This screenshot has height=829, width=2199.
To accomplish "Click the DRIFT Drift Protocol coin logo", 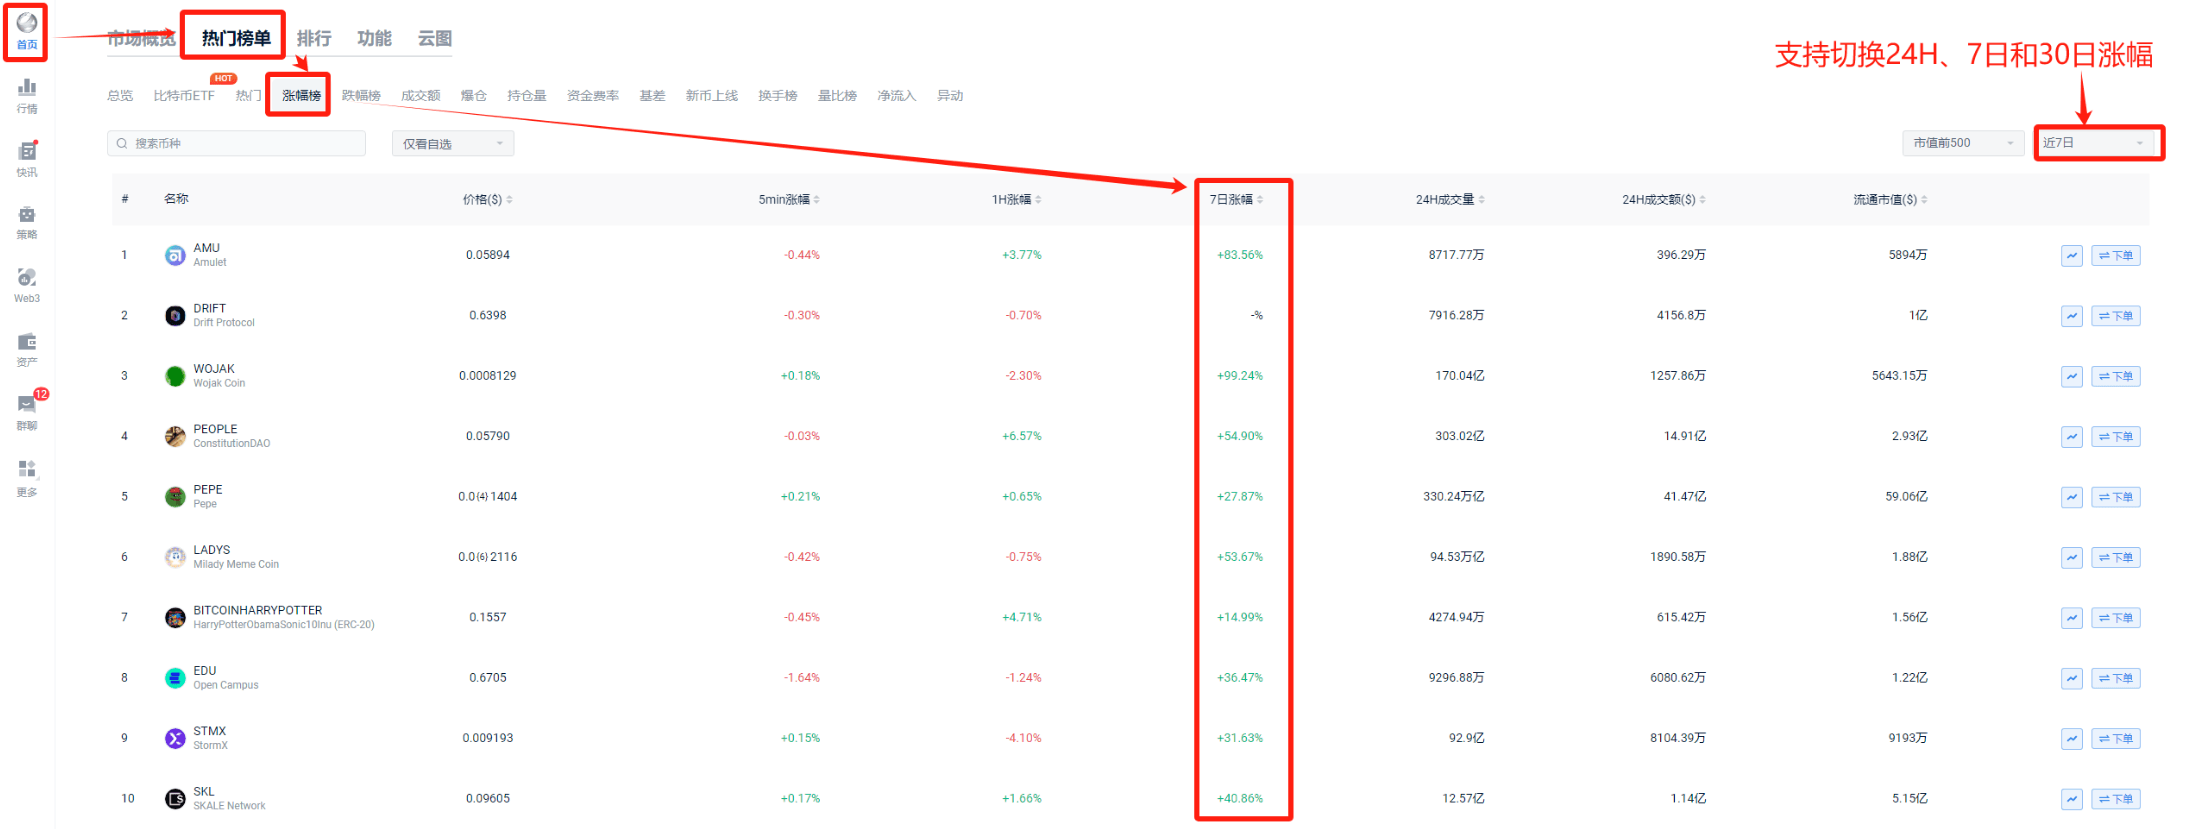I will (175, 316).
